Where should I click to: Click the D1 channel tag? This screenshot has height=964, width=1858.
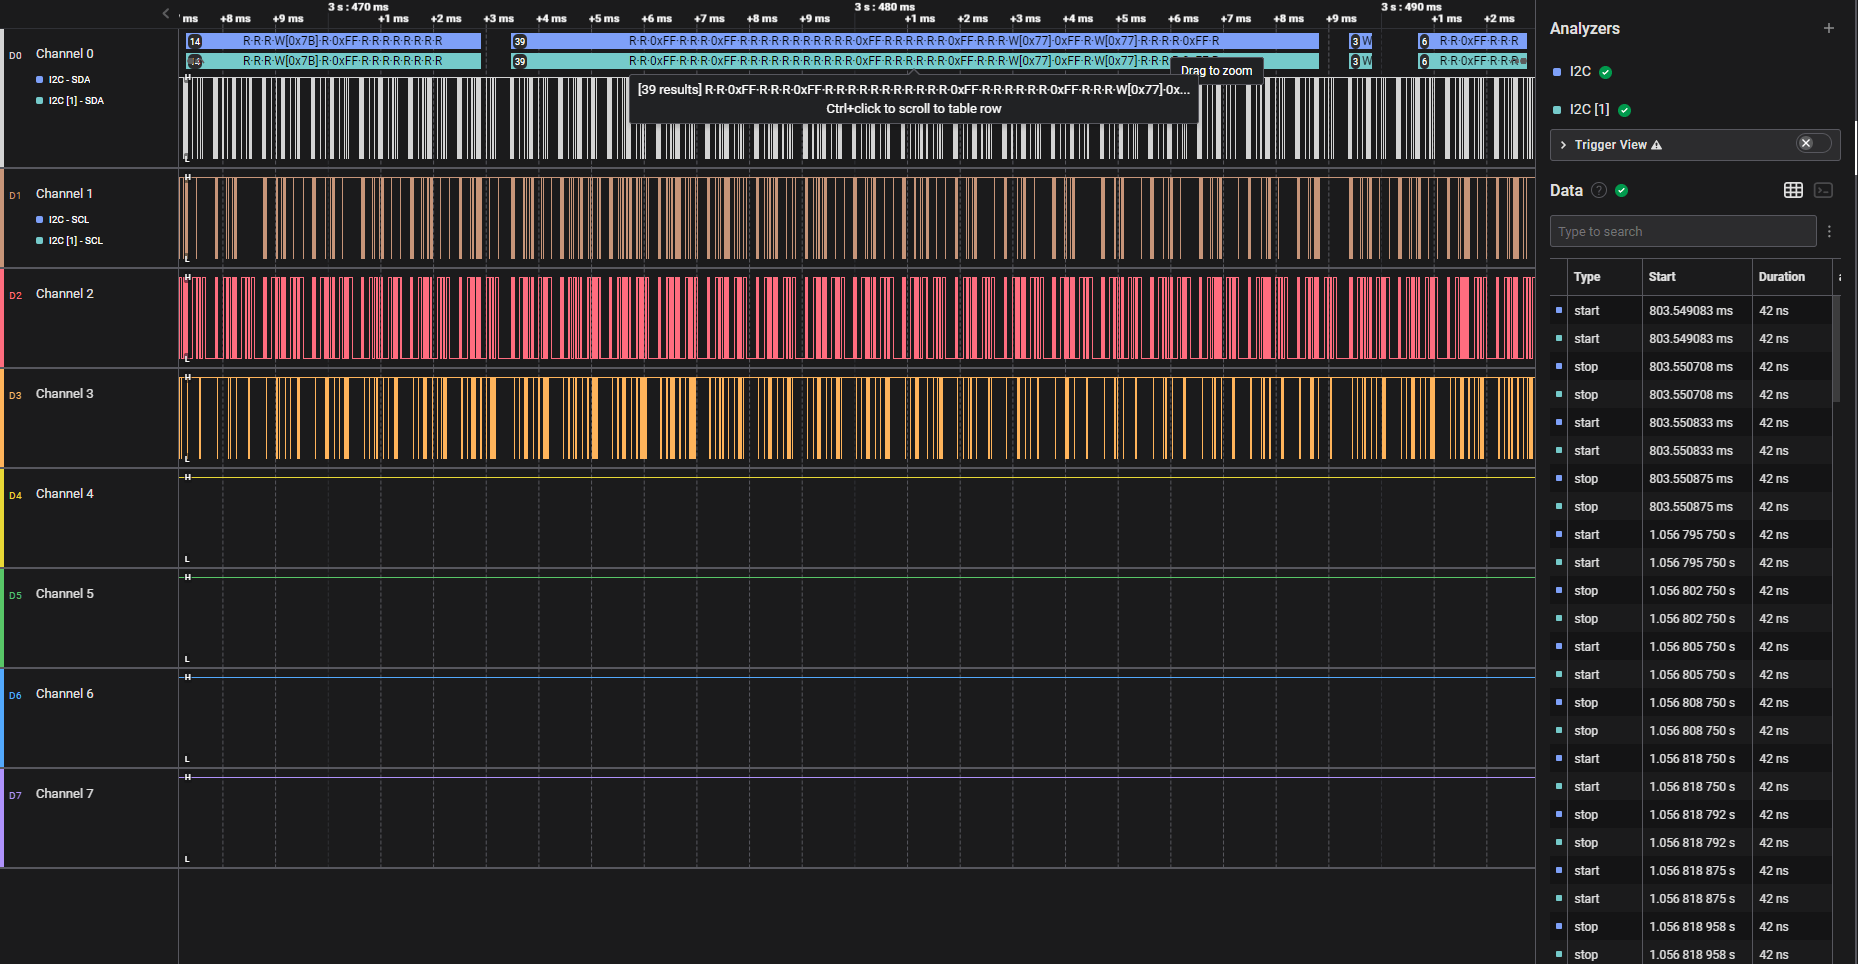[x=15, y=196]
